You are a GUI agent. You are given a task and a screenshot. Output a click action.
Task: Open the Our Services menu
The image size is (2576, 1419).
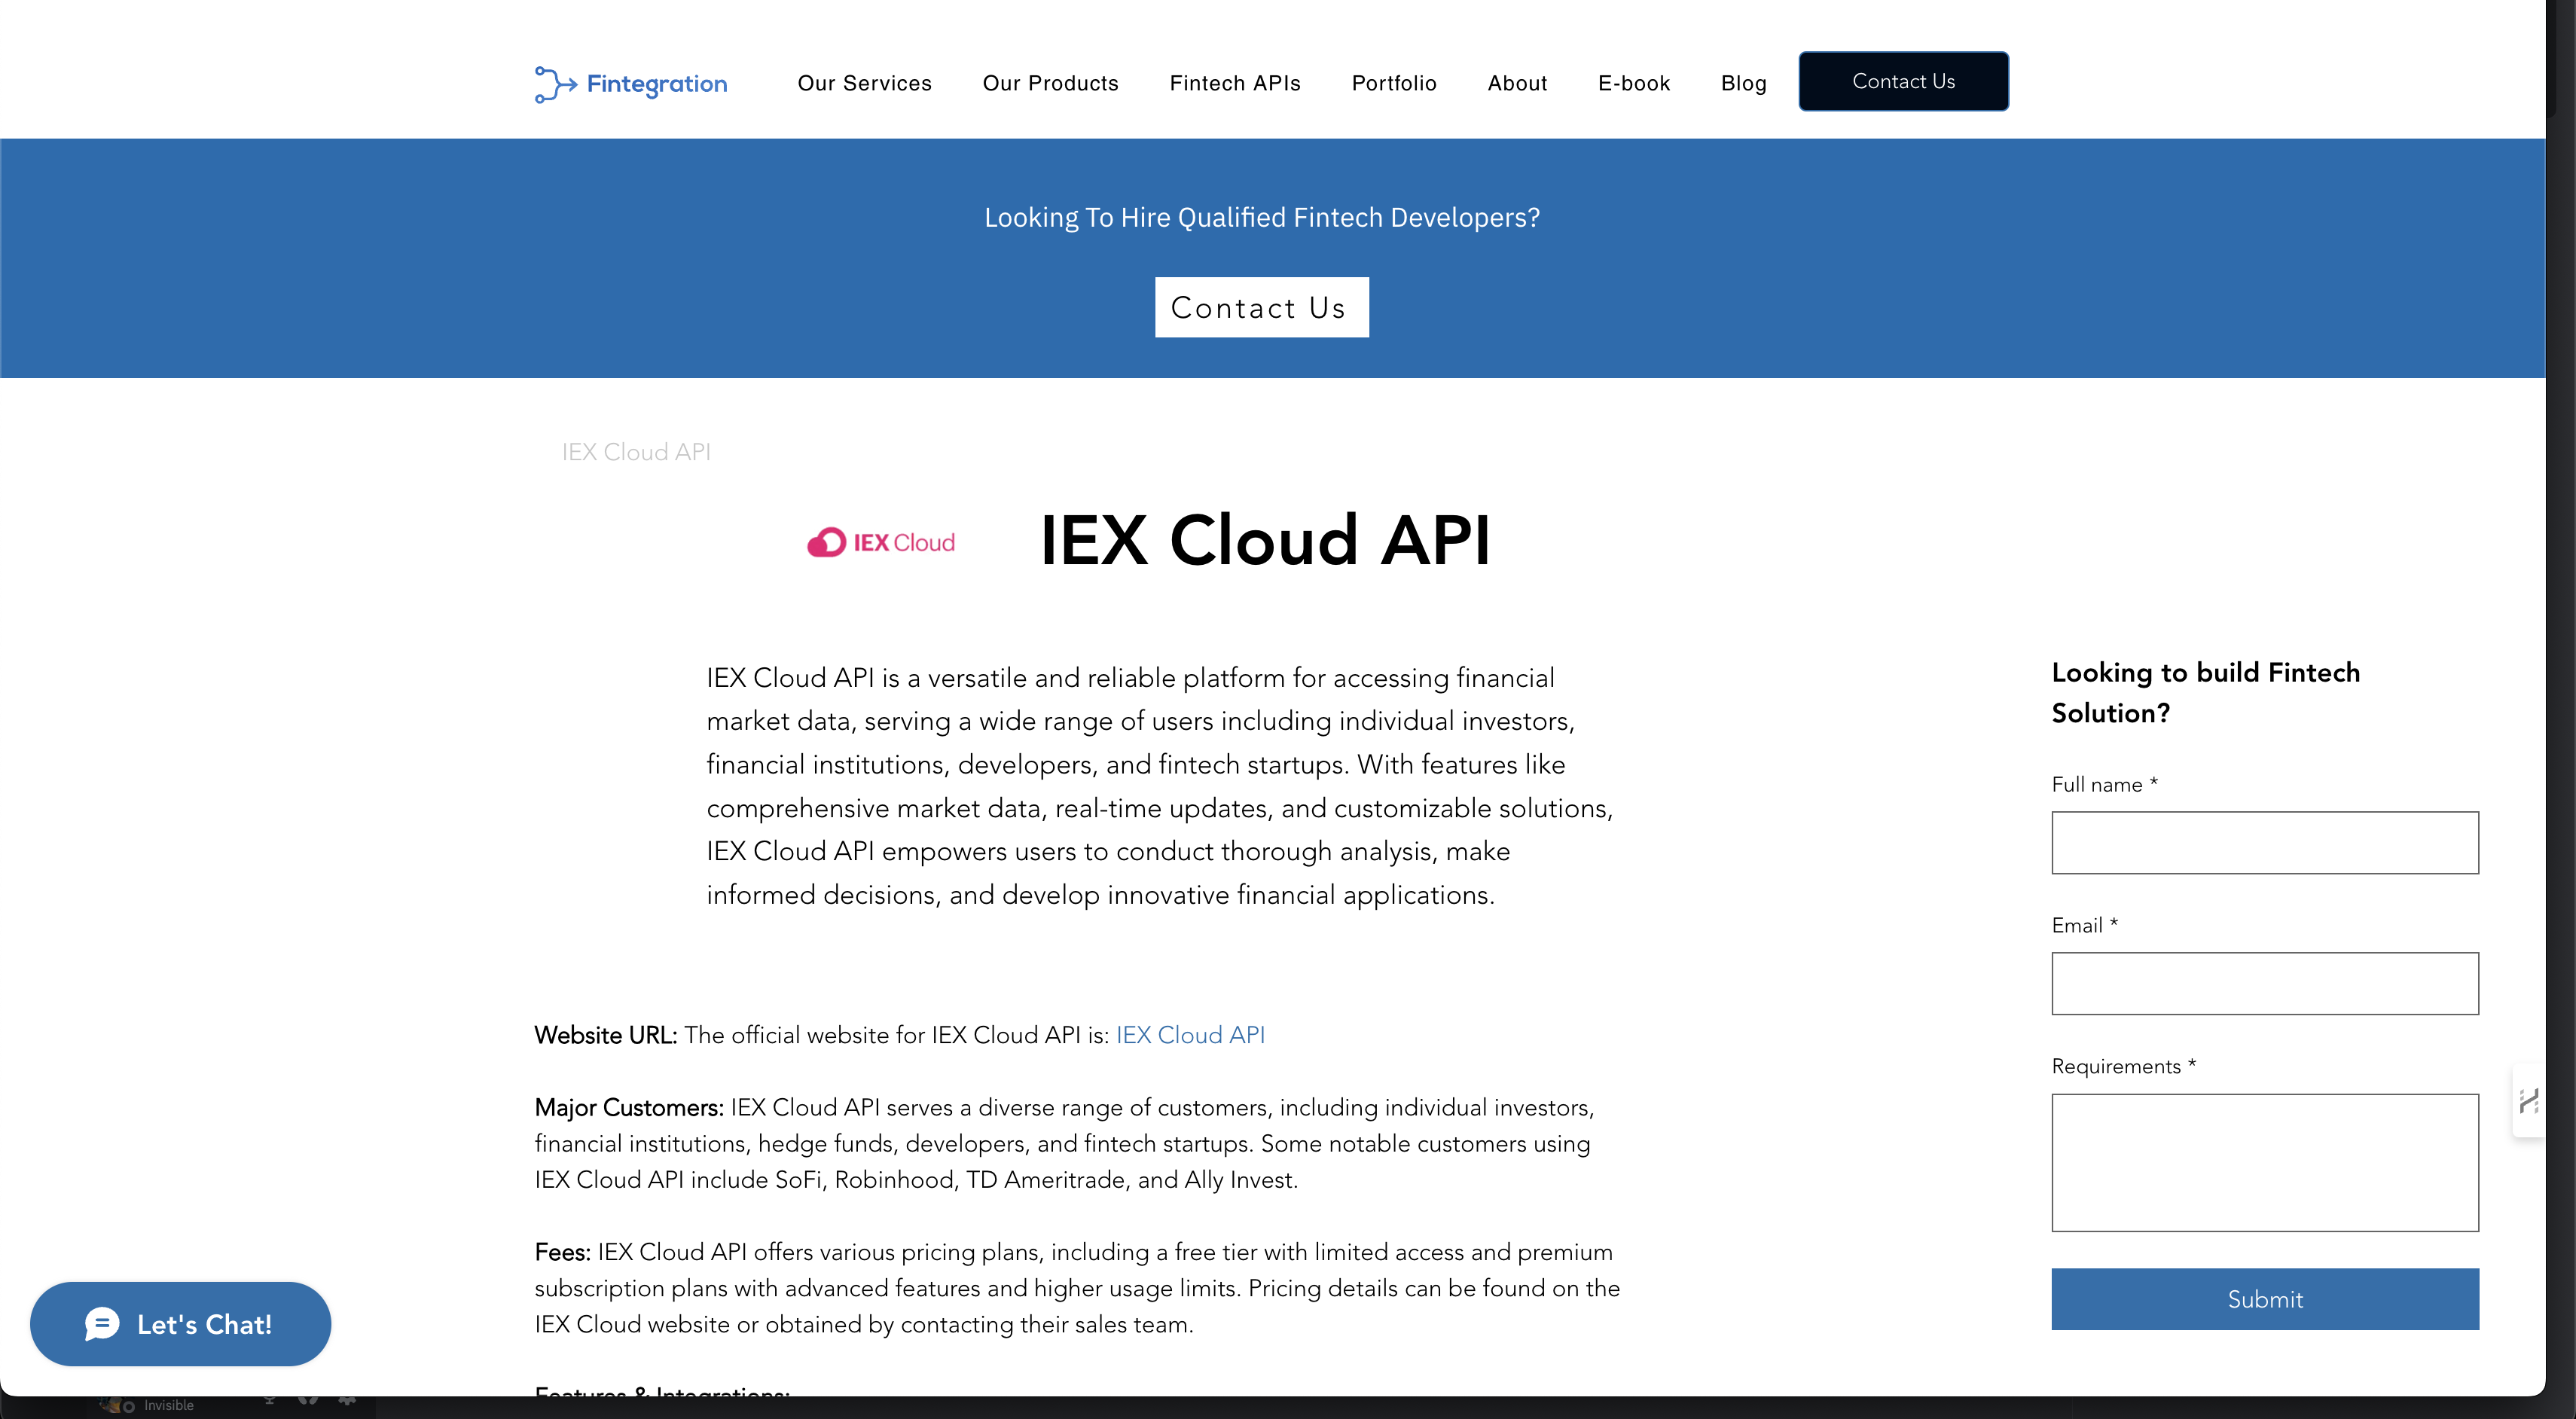(x=864, y=83)
